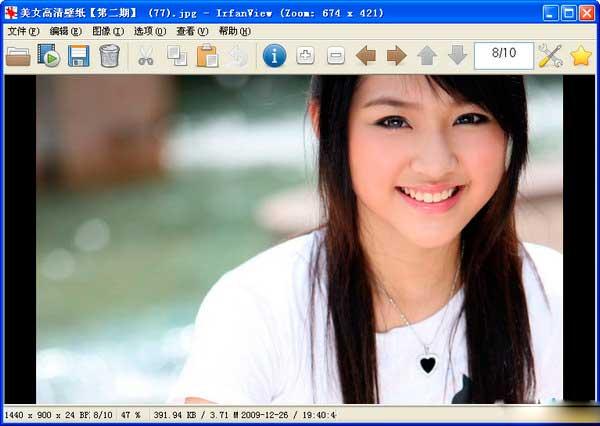The height and width of the screenshot is (426, 600).
Task: Click the IrfanView red icon in title bar
Action: coord(11,13)
